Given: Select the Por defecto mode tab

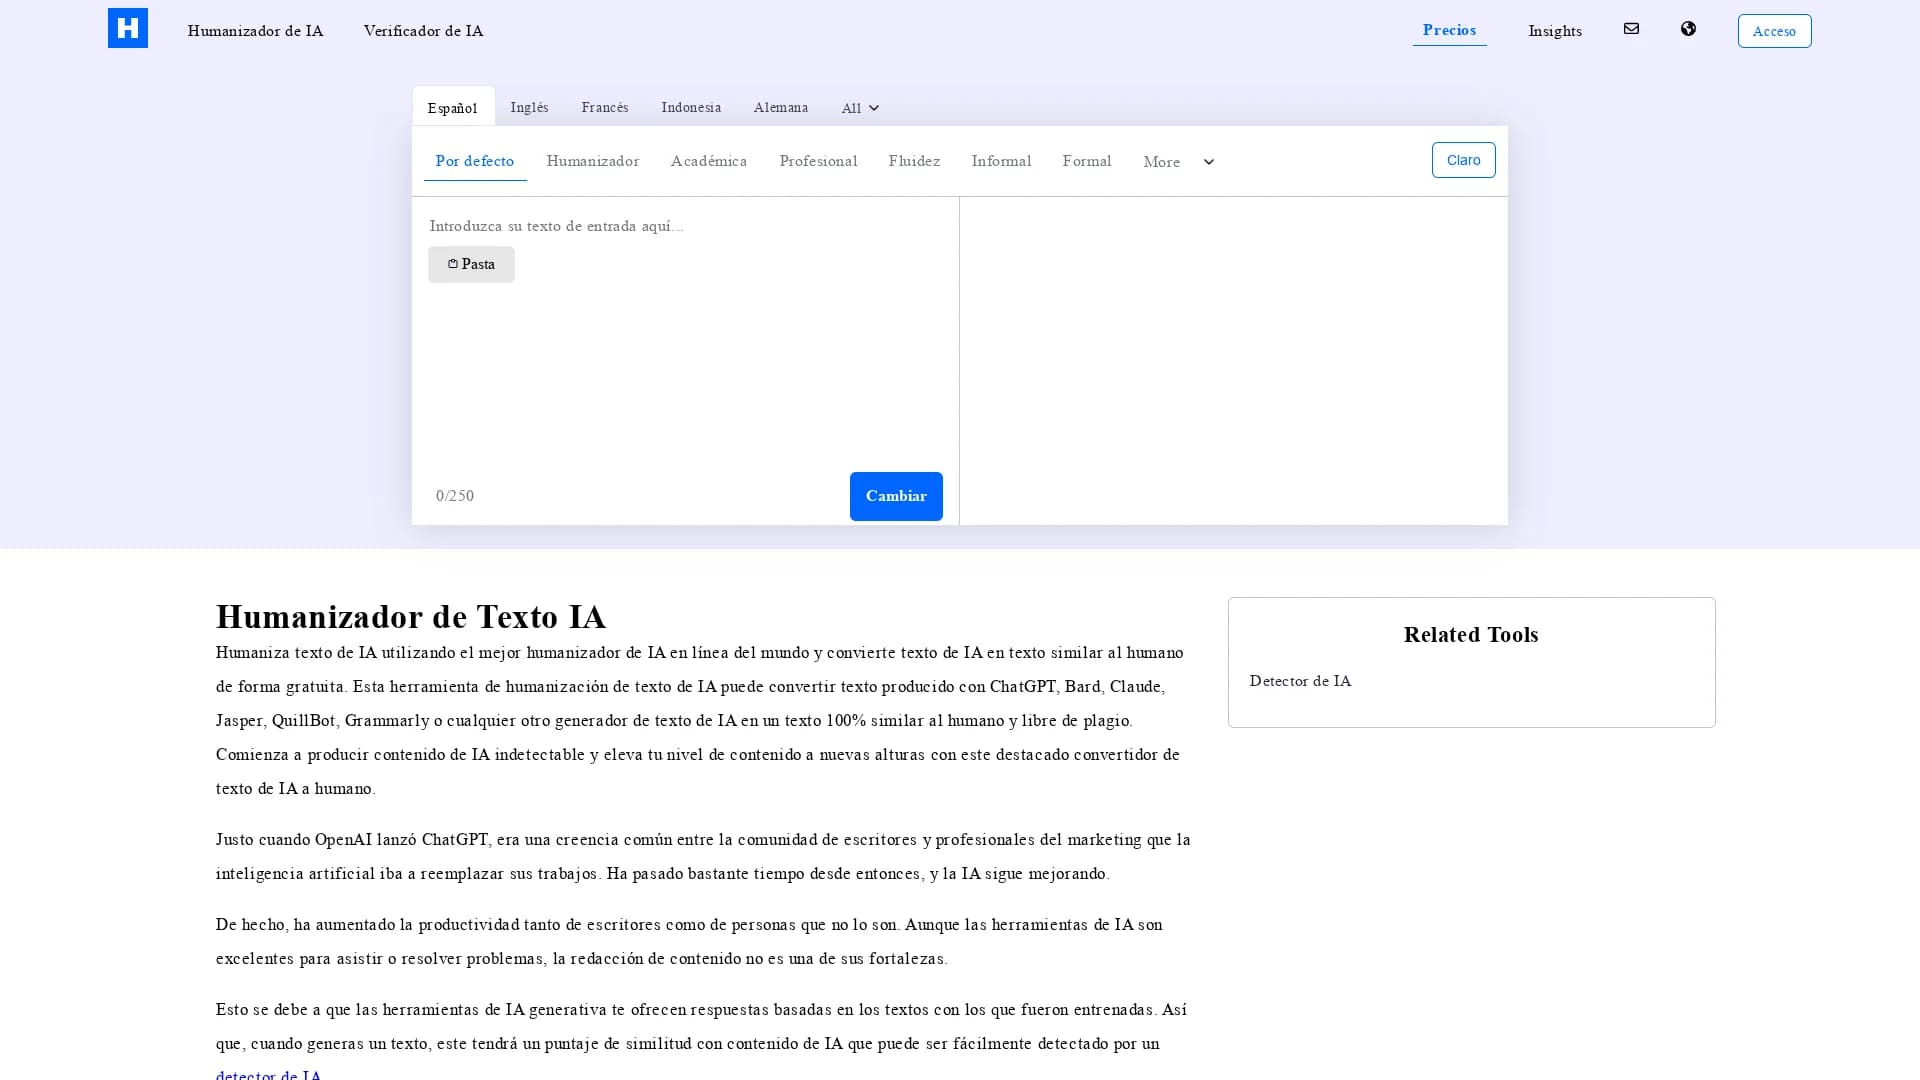Looking at the screenshot, I should click(474, 161).
